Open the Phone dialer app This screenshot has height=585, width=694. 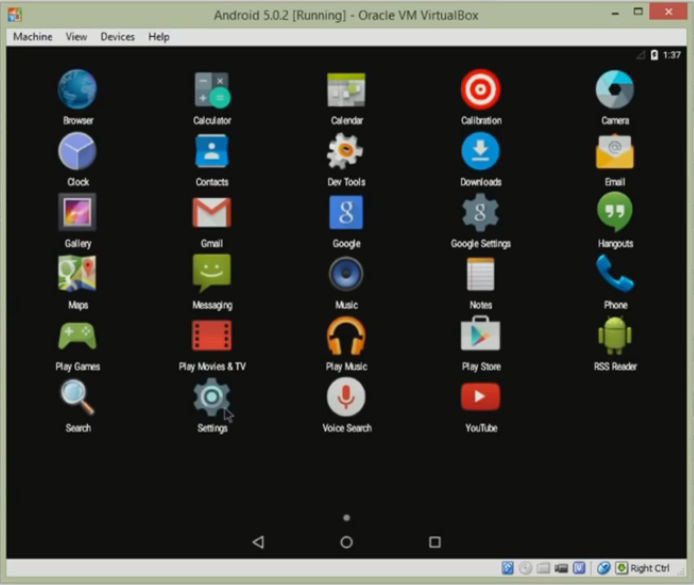(615, 273)
